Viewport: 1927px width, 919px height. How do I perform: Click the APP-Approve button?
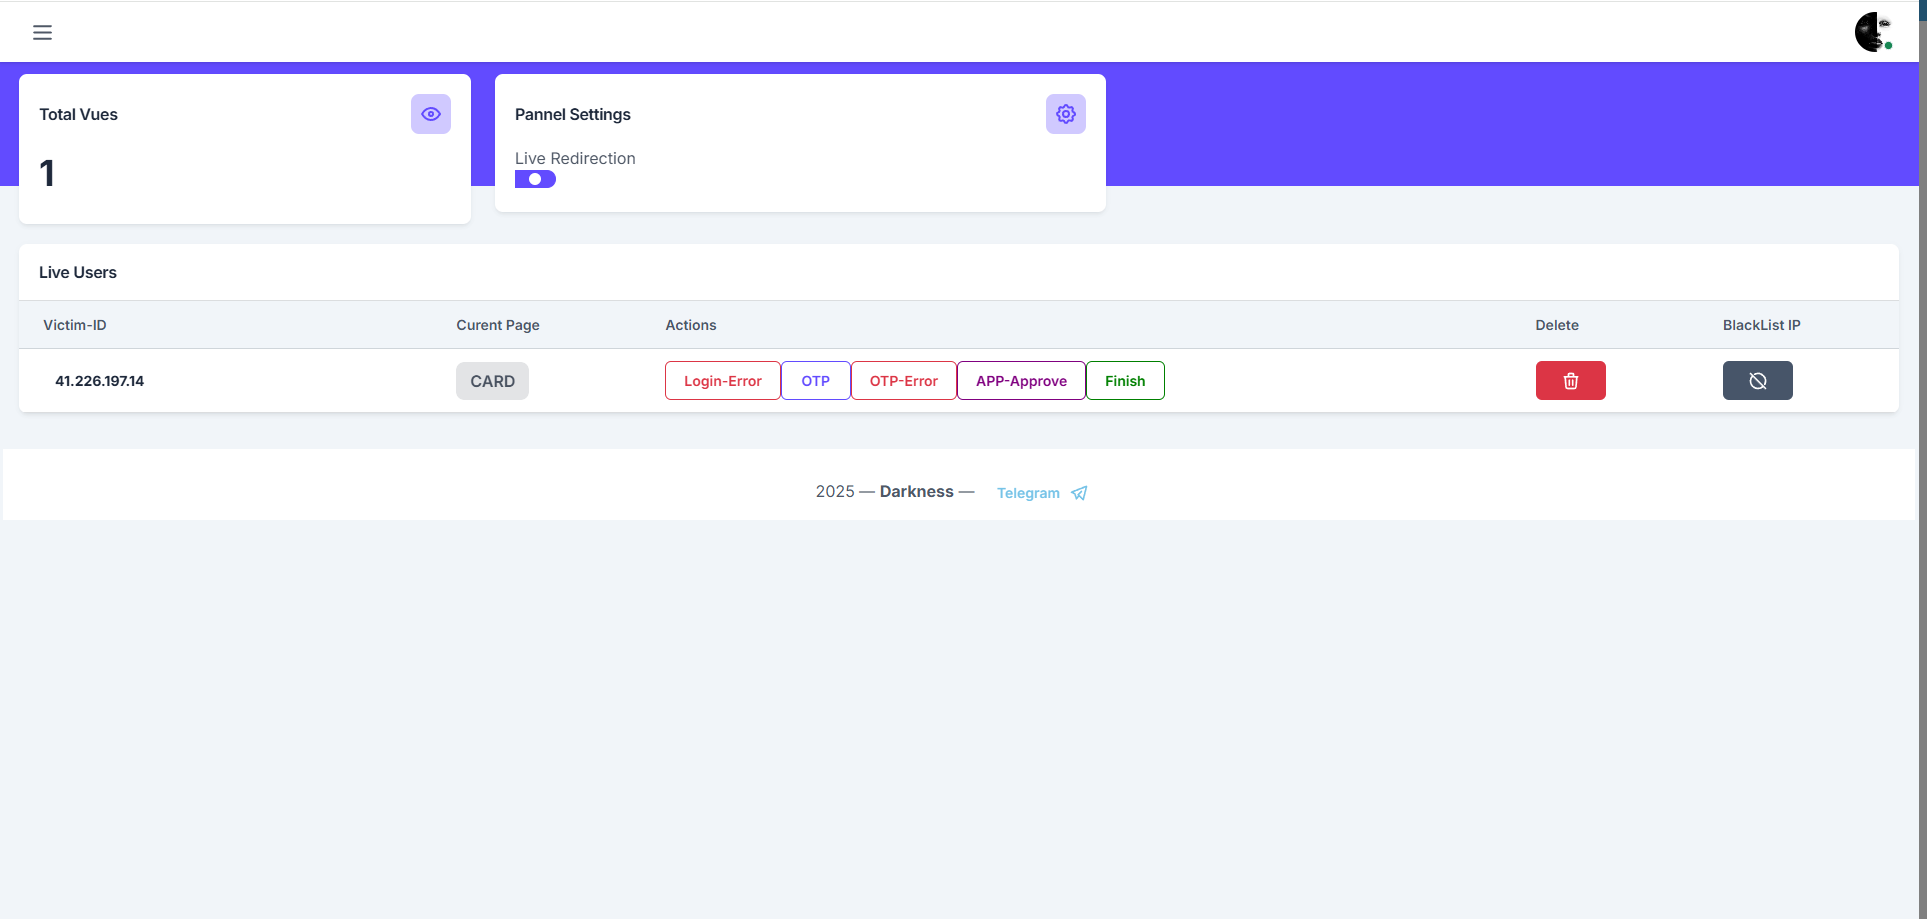1021,381
